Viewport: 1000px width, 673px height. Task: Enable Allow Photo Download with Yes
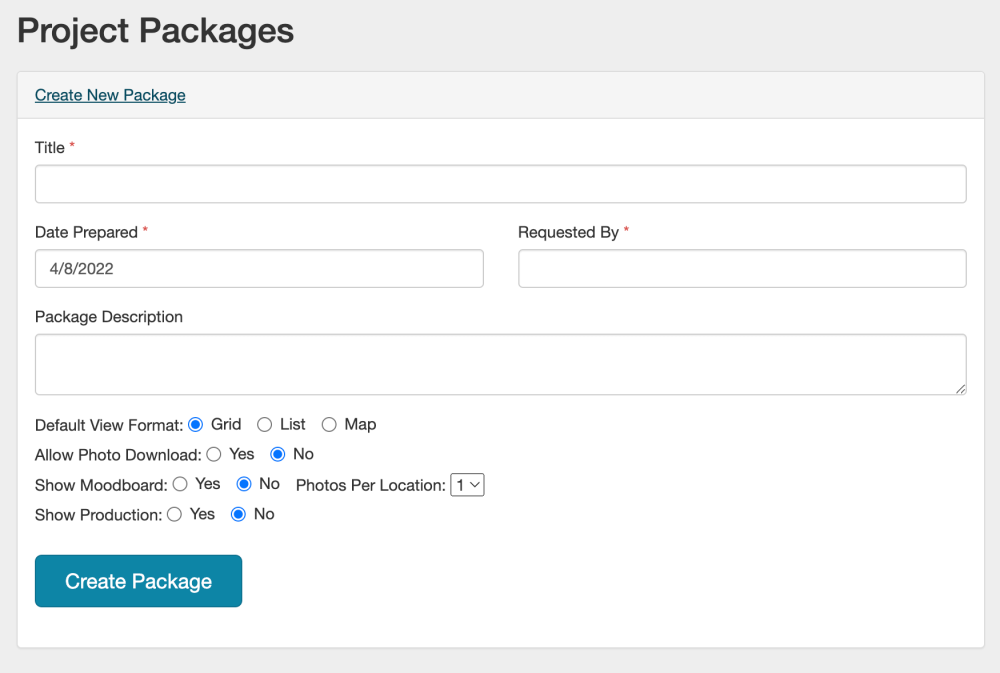pos(214,455)
